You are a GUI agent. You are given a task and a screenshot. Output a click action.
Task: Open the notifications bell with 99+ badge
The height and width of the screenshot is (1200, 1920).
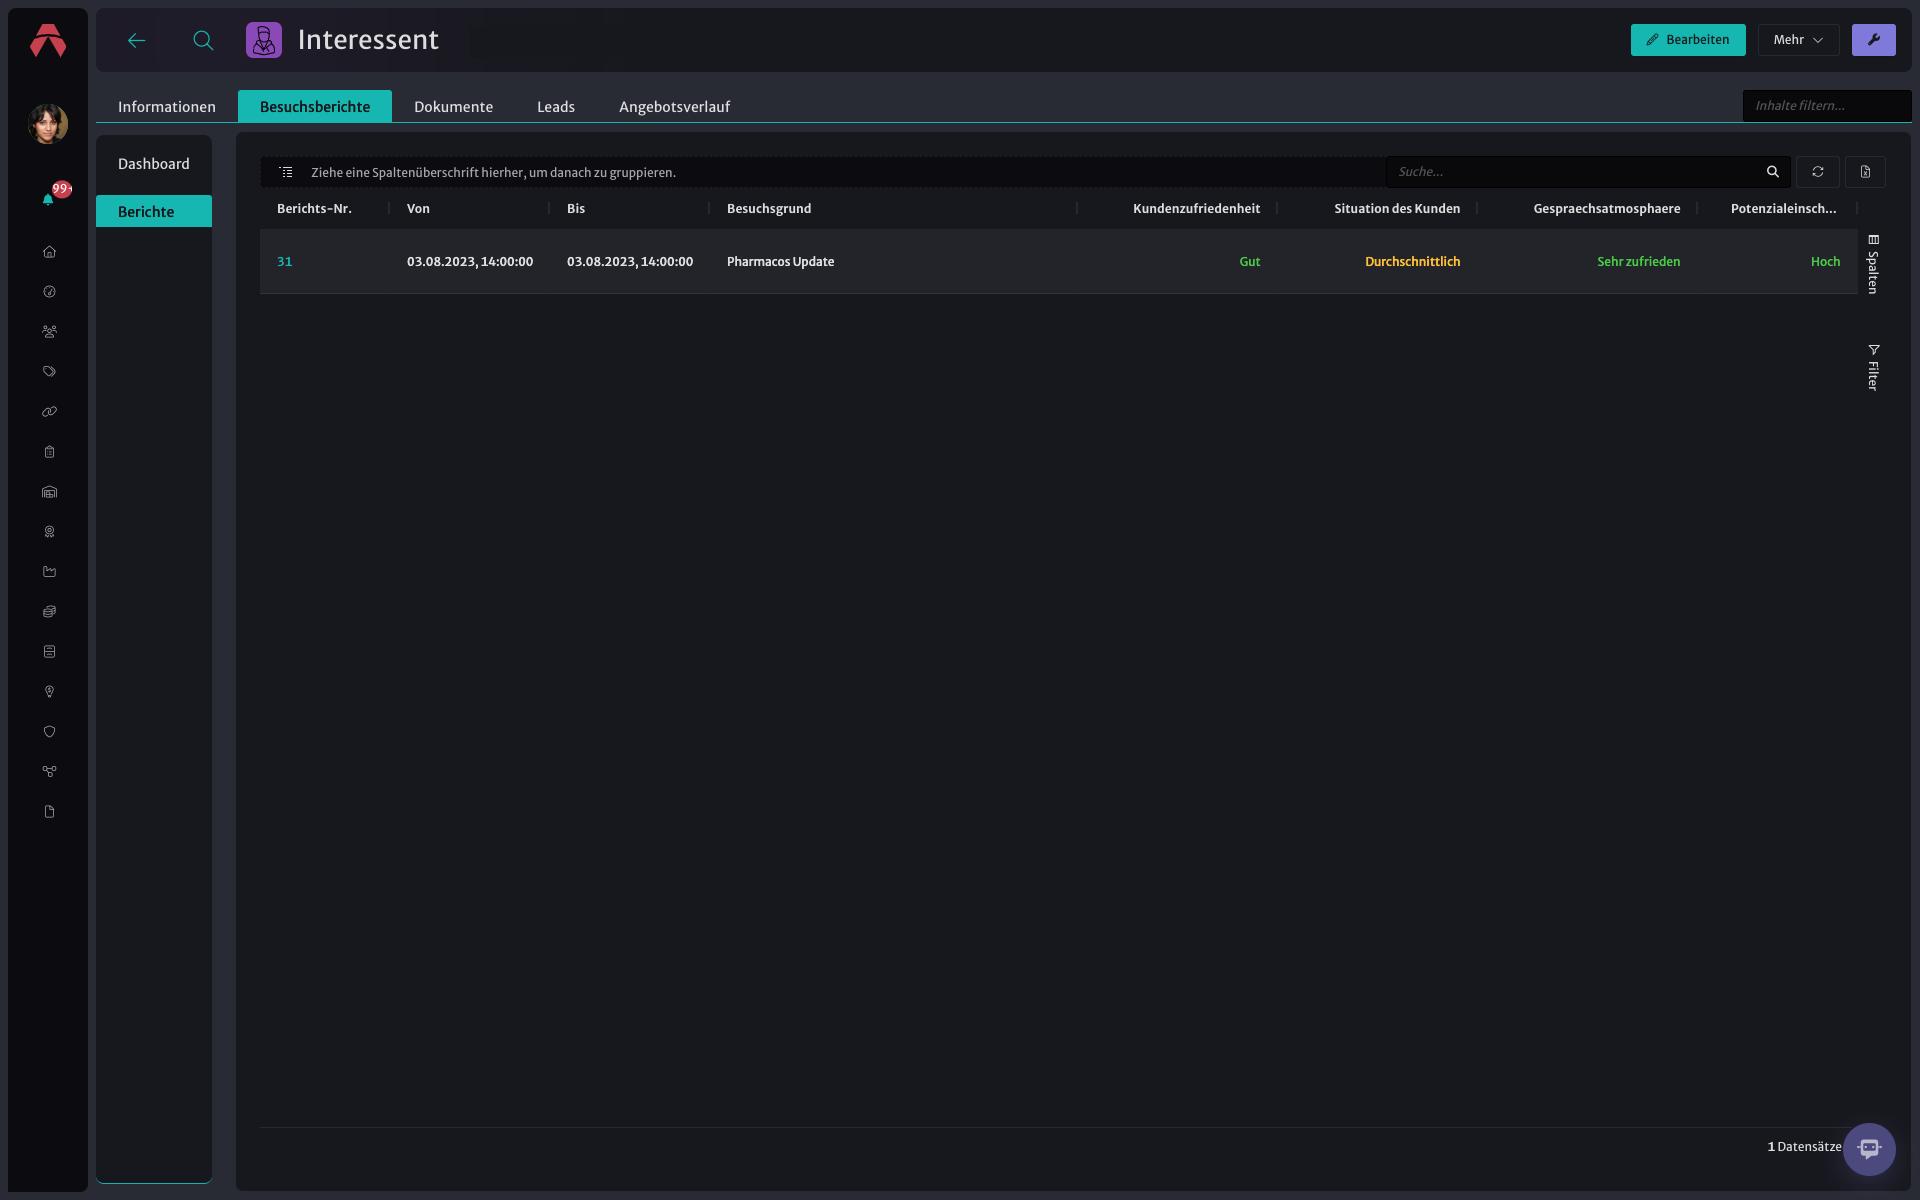pyautogui.click(x=49, y=198)
